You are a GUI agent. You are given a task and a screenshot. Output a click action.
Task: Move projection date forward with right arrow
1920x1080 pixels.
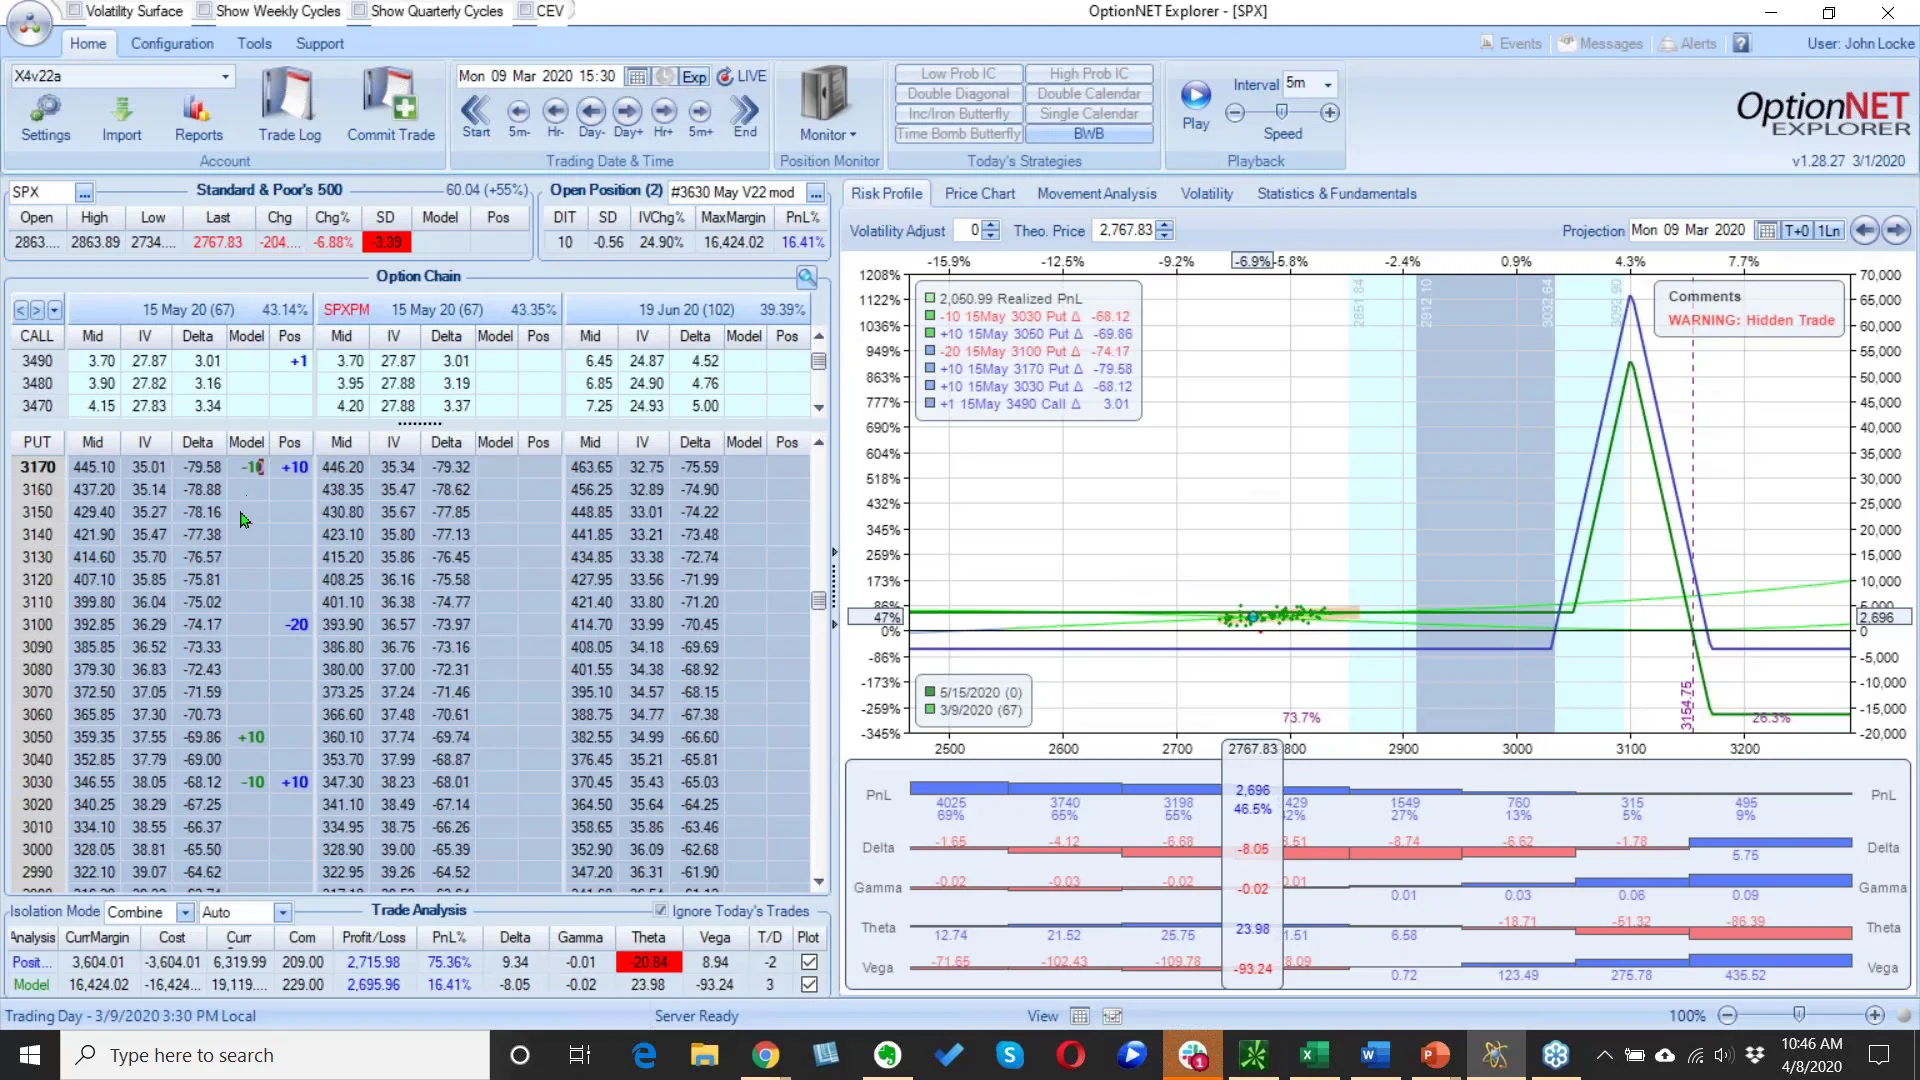[x=1896, y=231]
